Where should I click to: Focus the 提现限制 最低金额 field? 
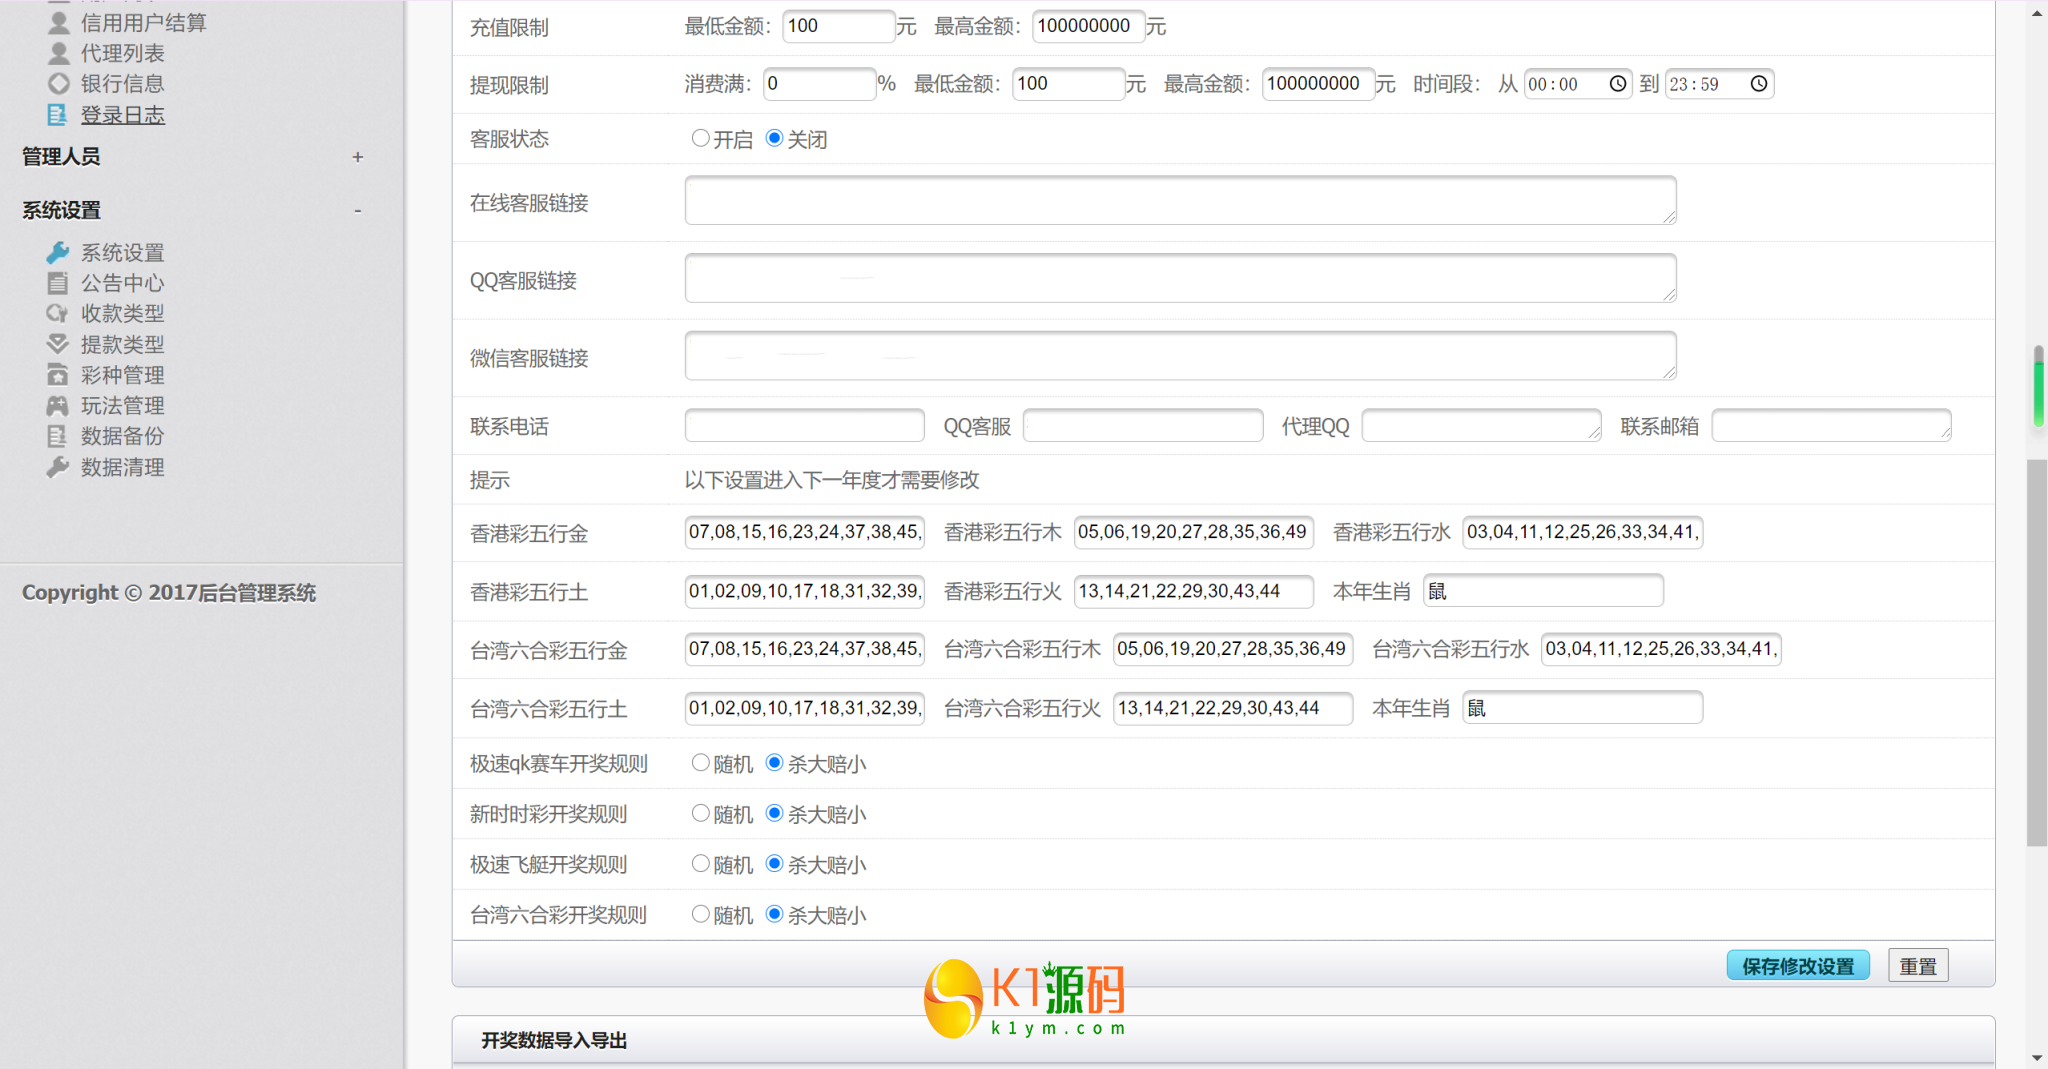coord(1068,84)
